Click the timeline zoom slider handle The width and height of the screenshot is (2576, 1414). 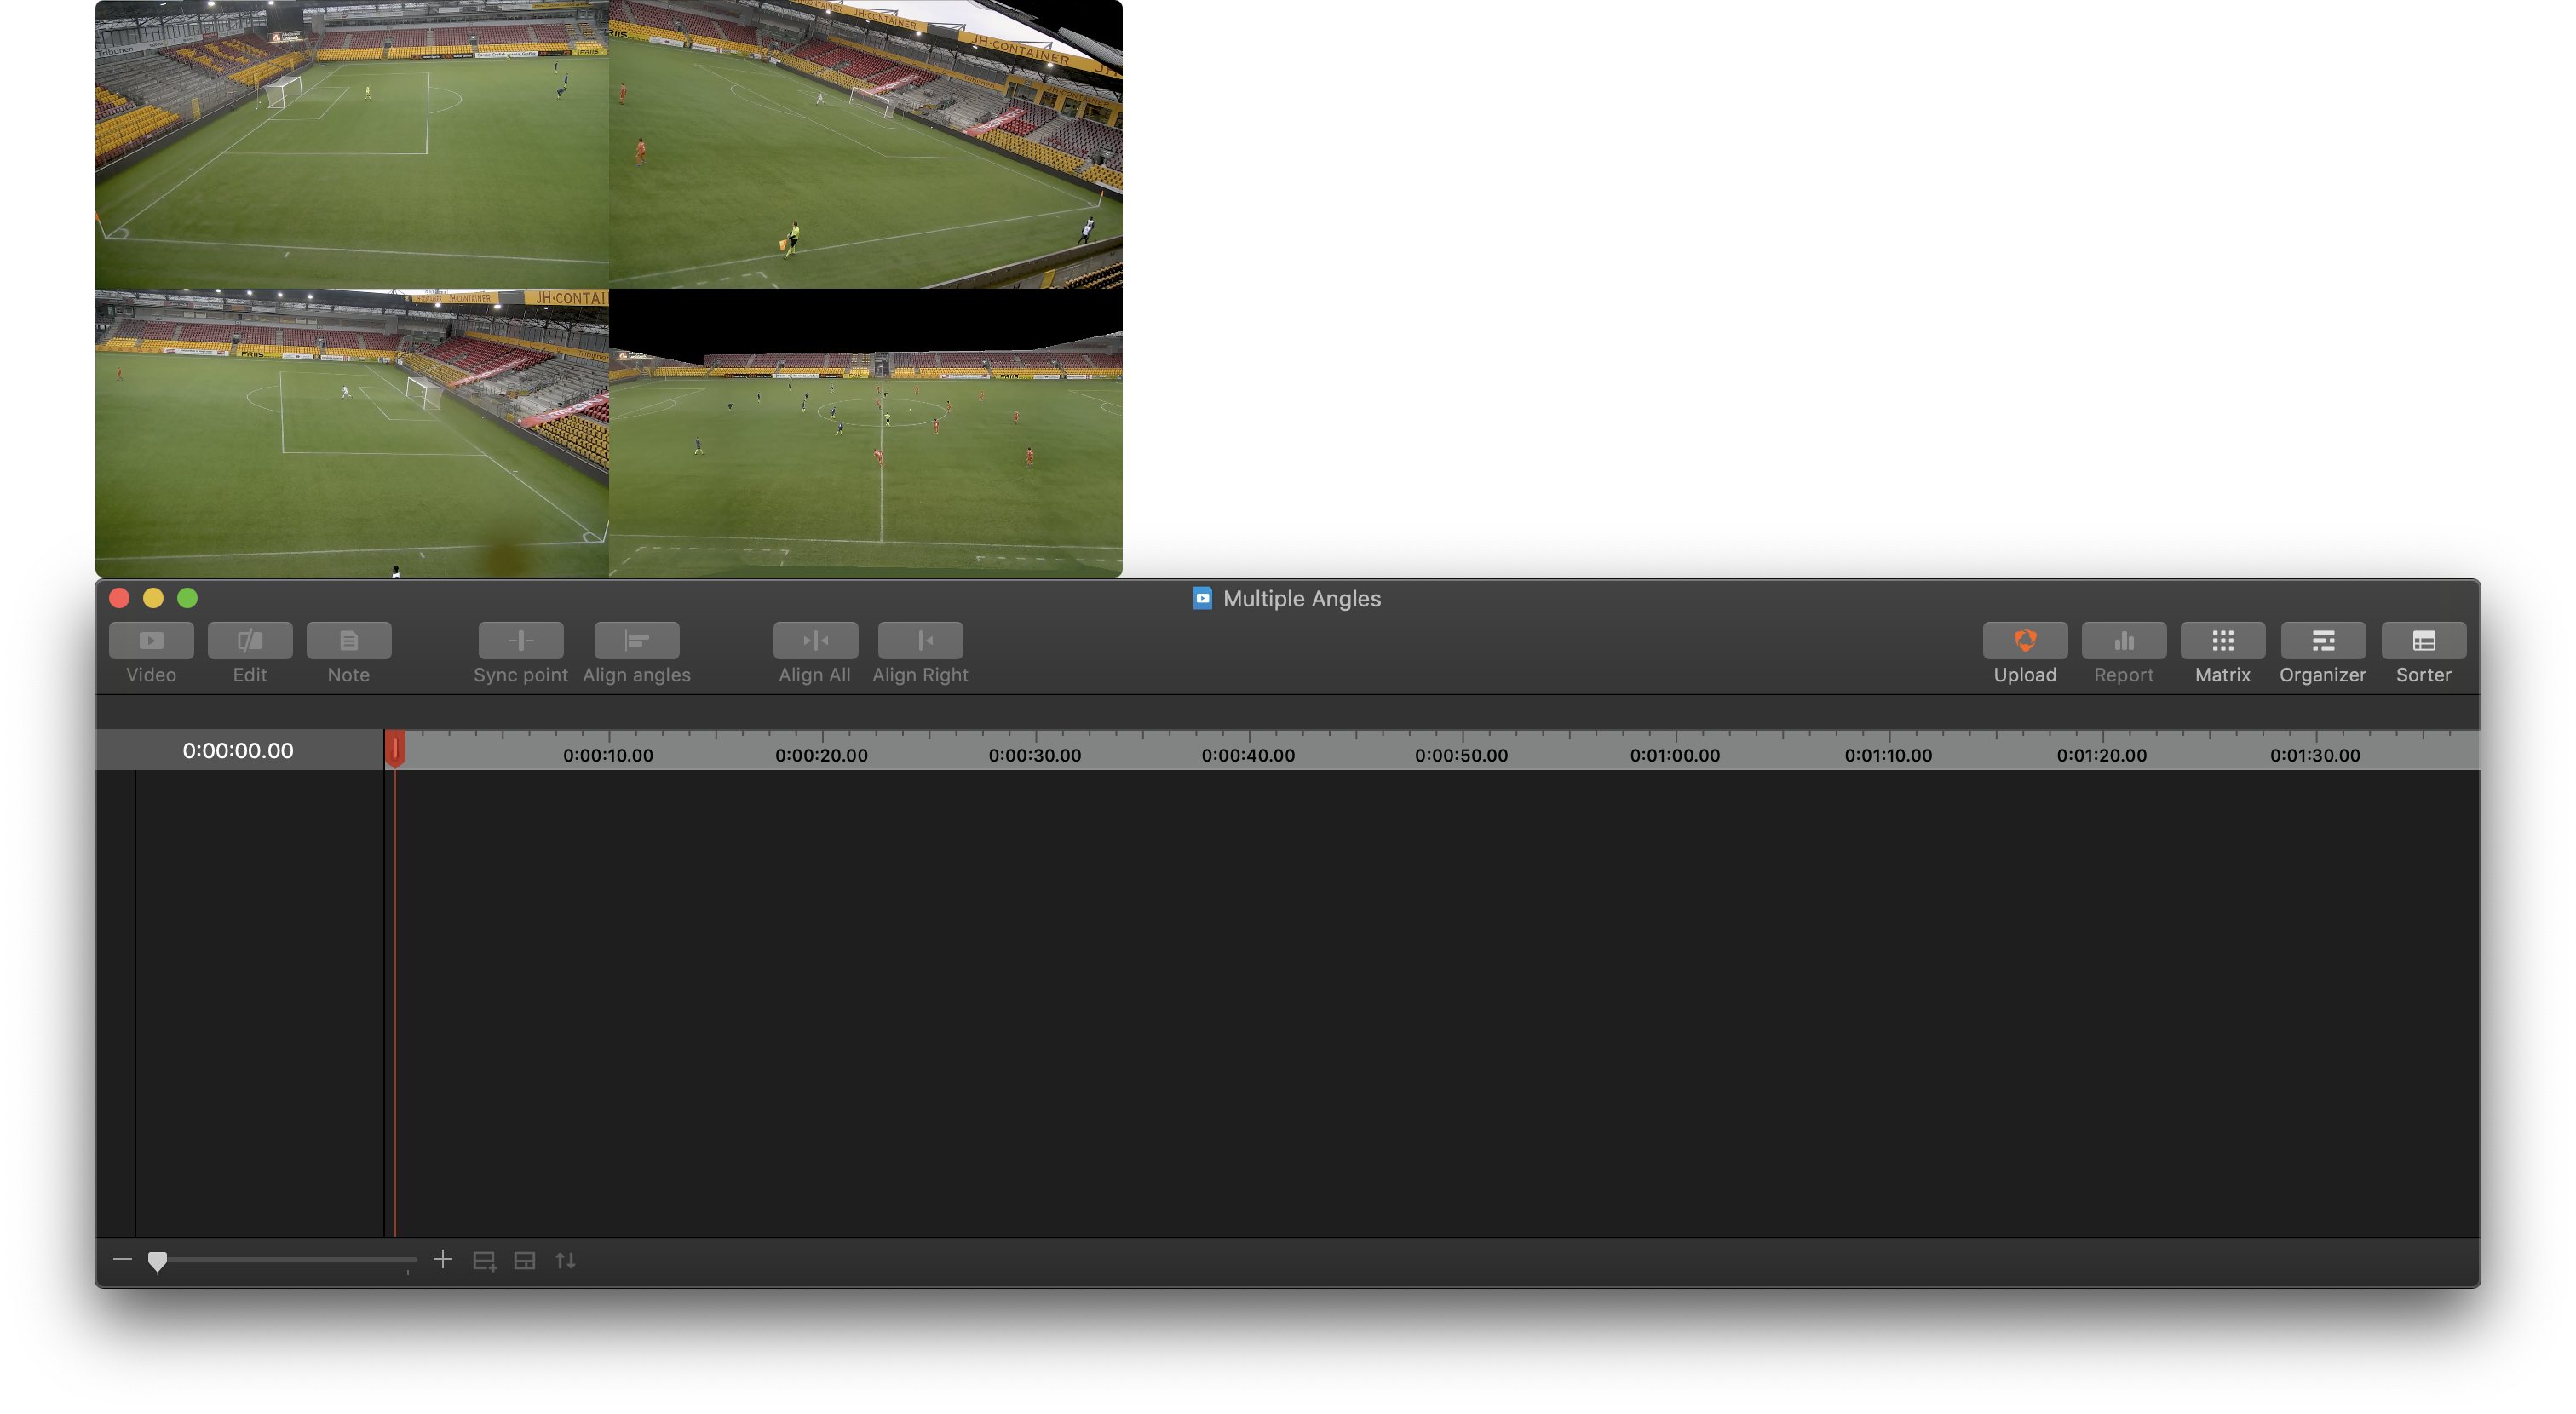pyautogui.click(x=158, y=1262)
